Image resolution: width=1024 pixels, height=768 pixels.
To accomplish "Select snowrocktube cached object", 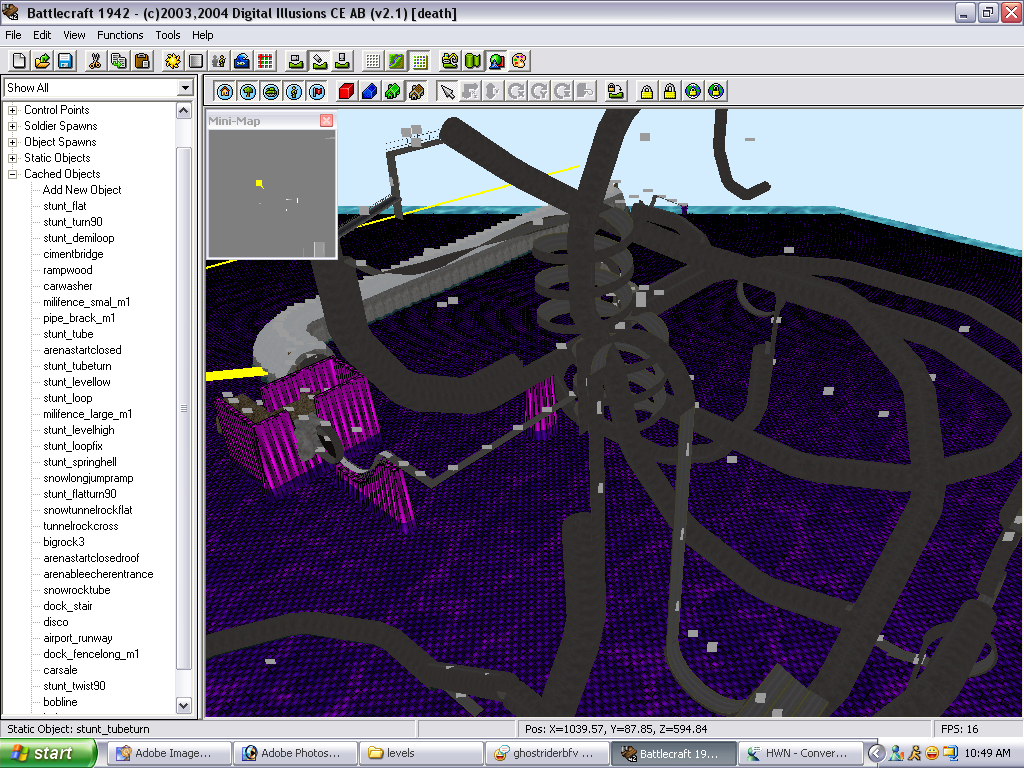I will pyautogui.click(x=76, y=590).
